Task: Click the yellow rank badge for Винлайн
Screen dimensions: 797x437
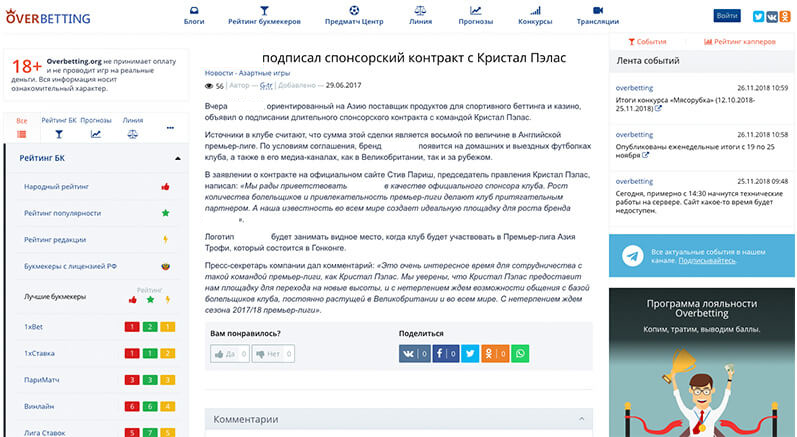Action: [167, 406]
